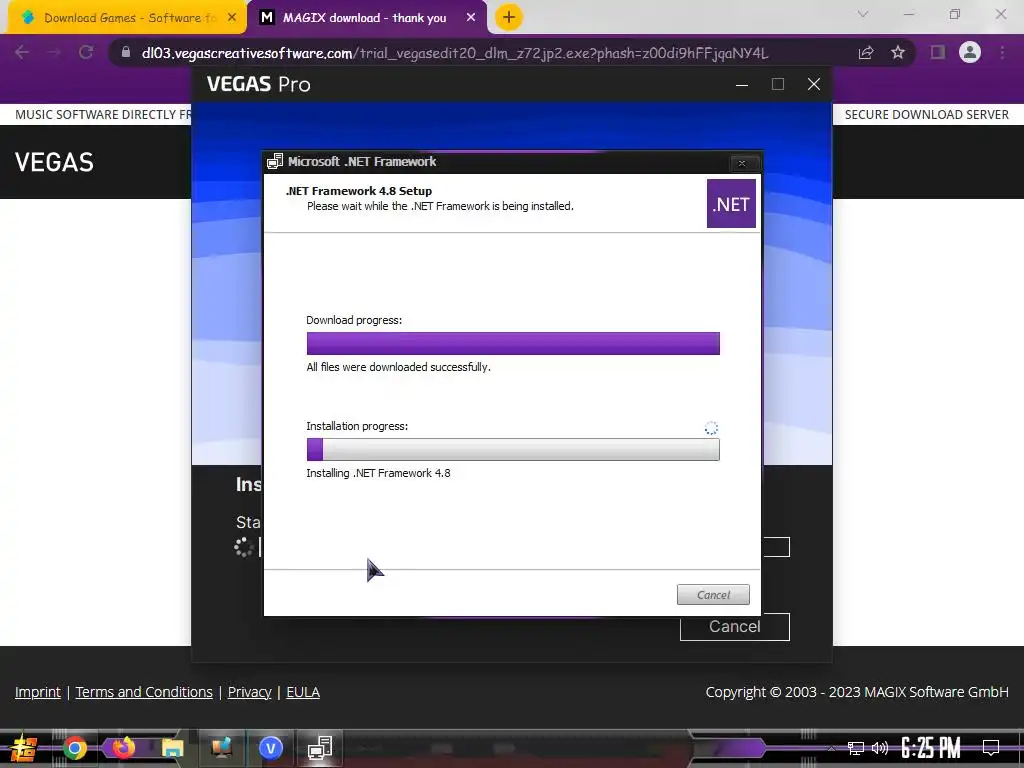Open the notification center icon

(991, 748)
